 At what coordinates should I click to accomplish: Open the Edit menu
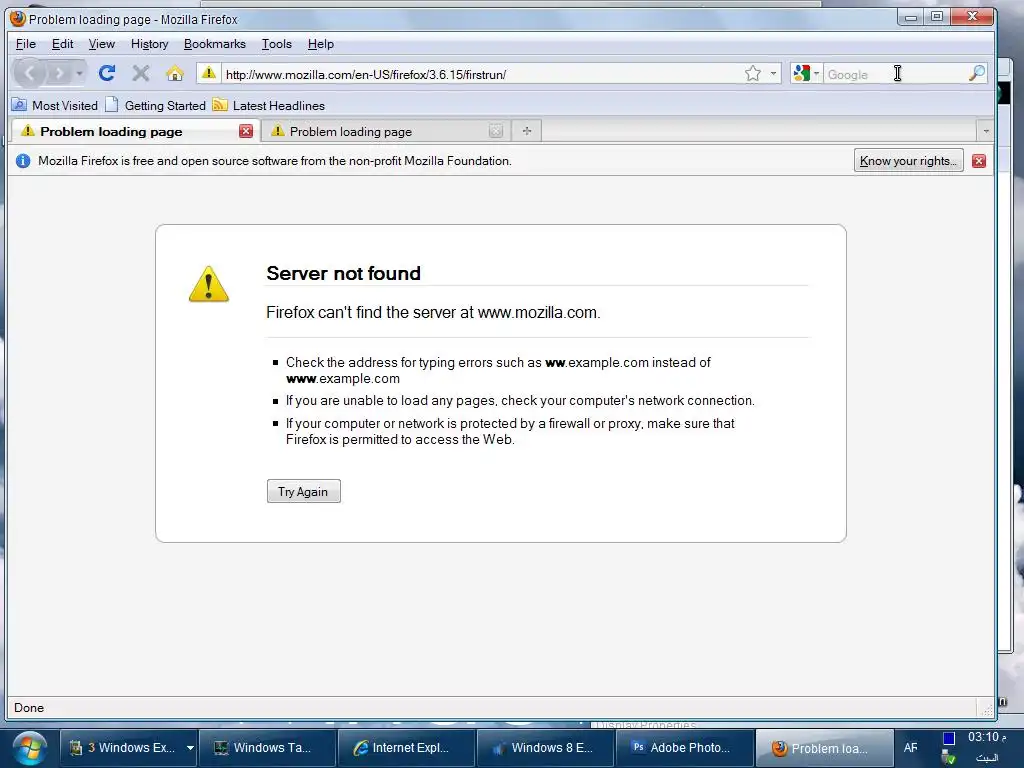click(62, 44)
